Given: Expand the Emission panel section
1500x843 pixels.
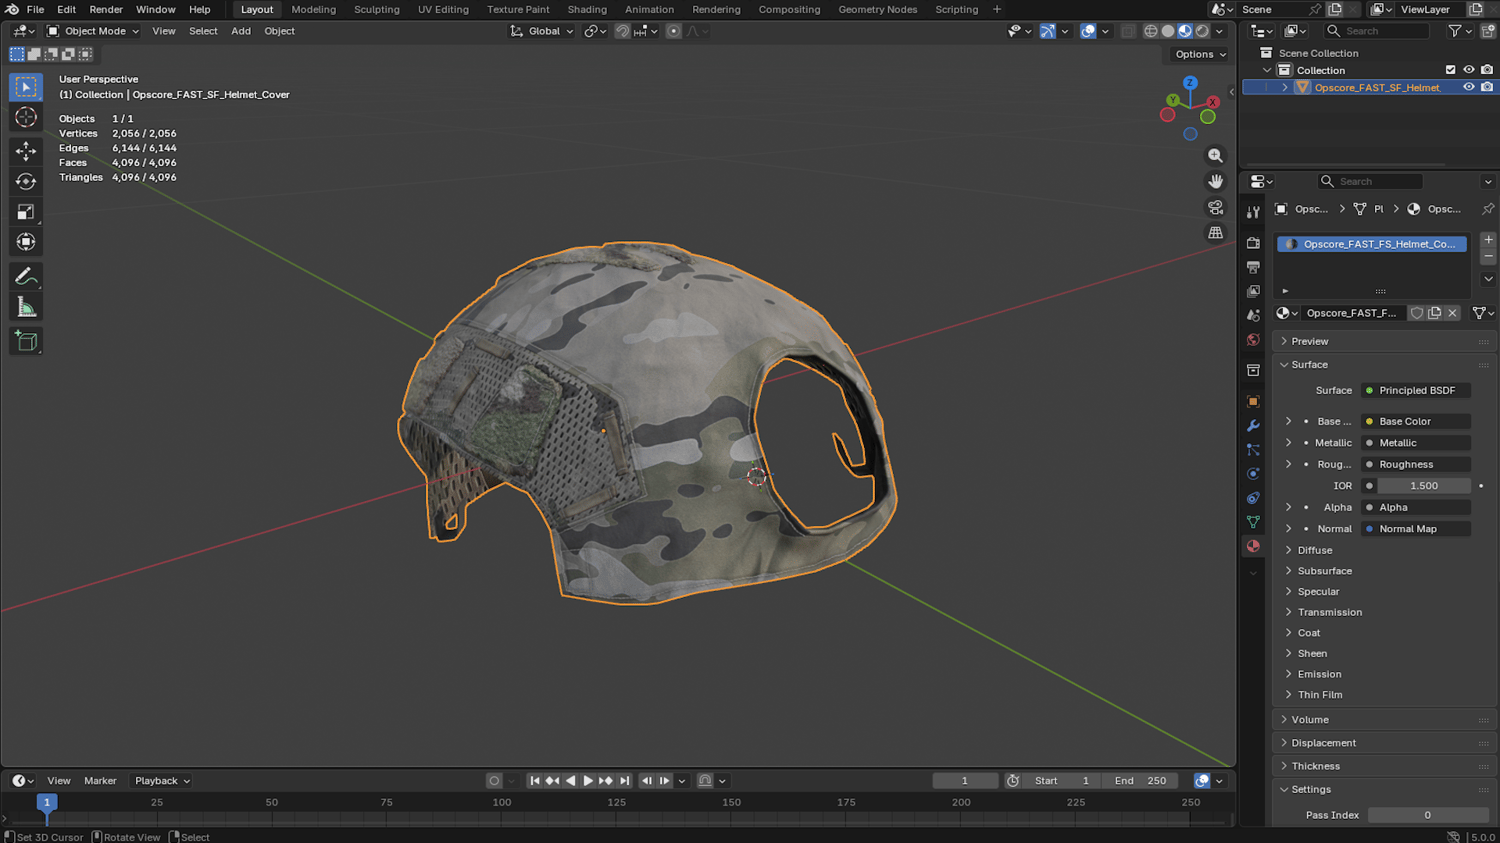Looking at the screenshot, I should [x=1319, y=674].
